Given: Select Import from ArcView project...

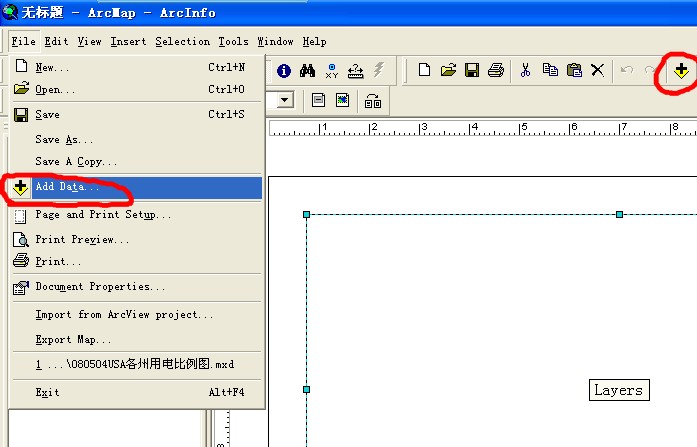Looking at the screenshot, I should point(136,315).
